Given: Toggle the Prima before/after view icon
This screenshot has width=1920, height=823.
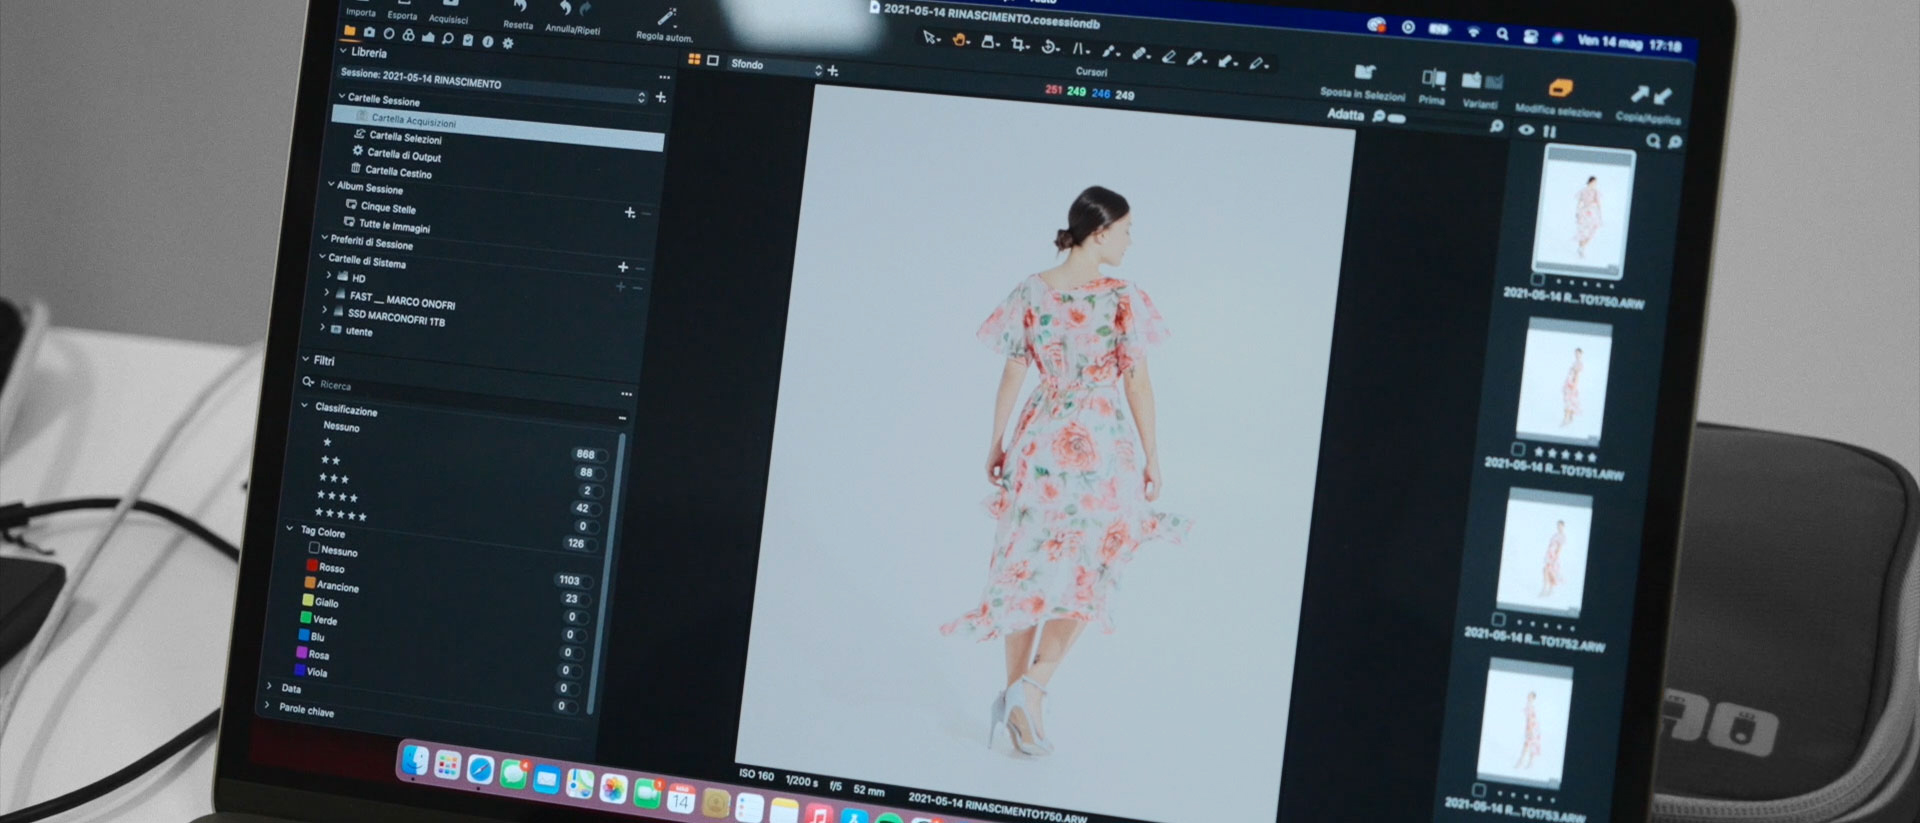Looking at the screenshot, I should [x=1434, y=79].
